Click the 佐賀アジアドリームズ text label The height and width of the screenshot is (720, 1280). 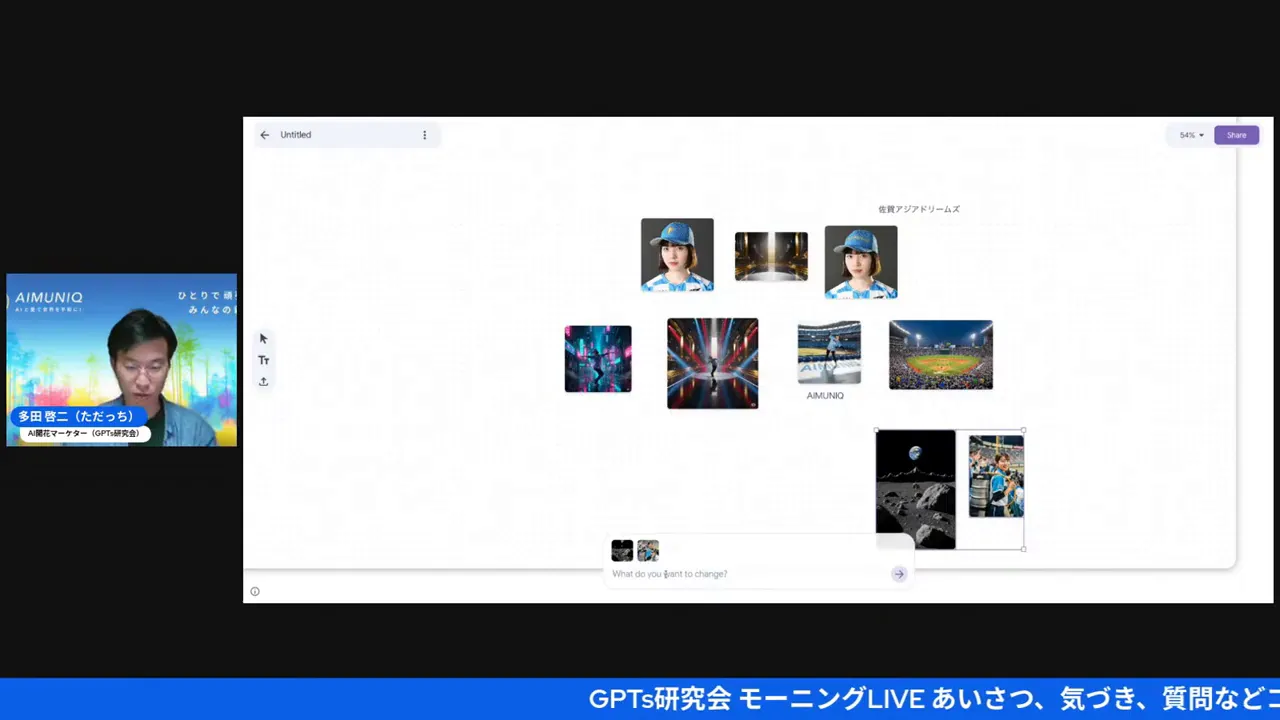click(918, 209)
